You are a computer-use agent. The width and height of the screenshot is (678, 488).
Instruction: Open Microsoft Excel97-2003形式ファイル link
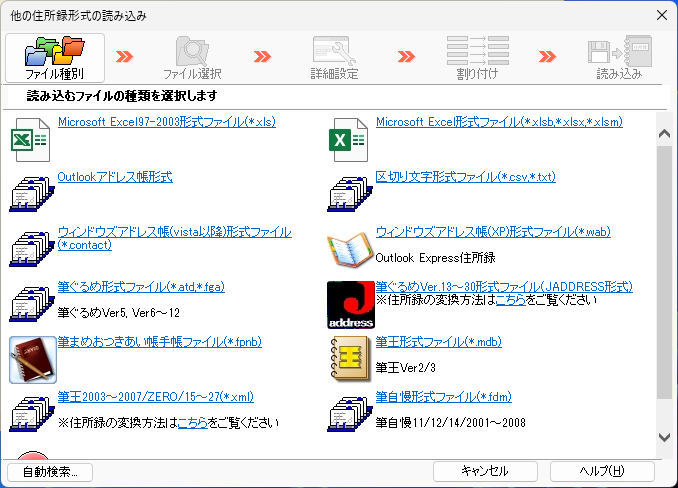point(167,122)
